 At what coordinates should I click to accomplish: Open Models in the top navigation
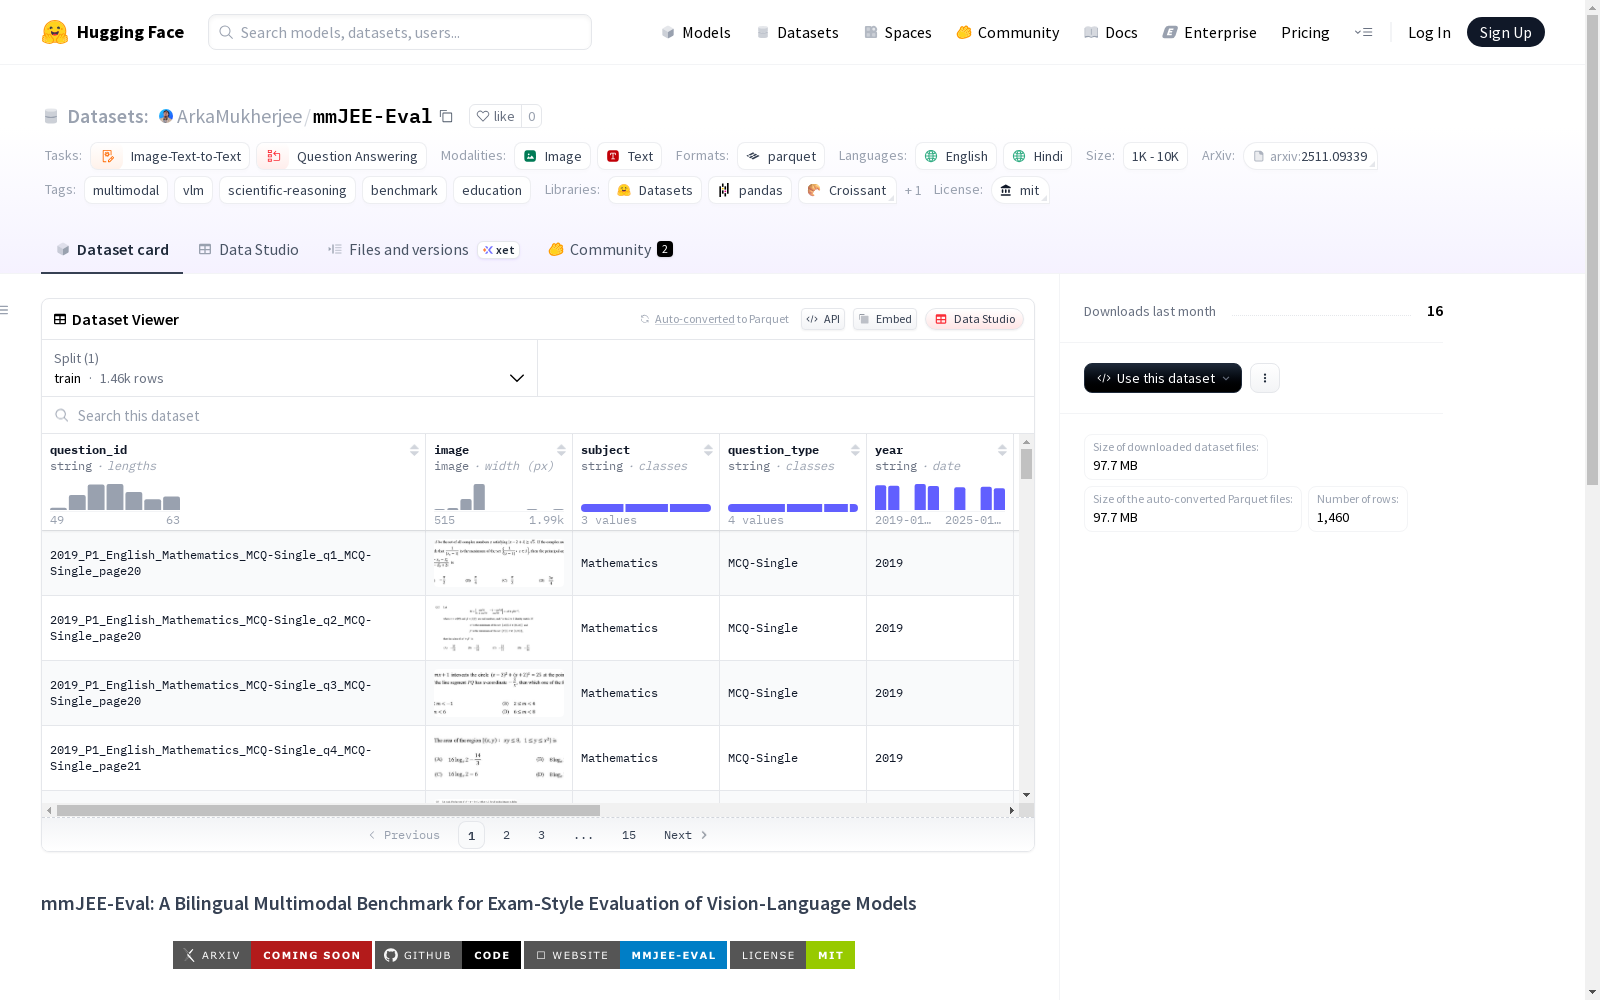pyautogui.click(x=696, y=32)
